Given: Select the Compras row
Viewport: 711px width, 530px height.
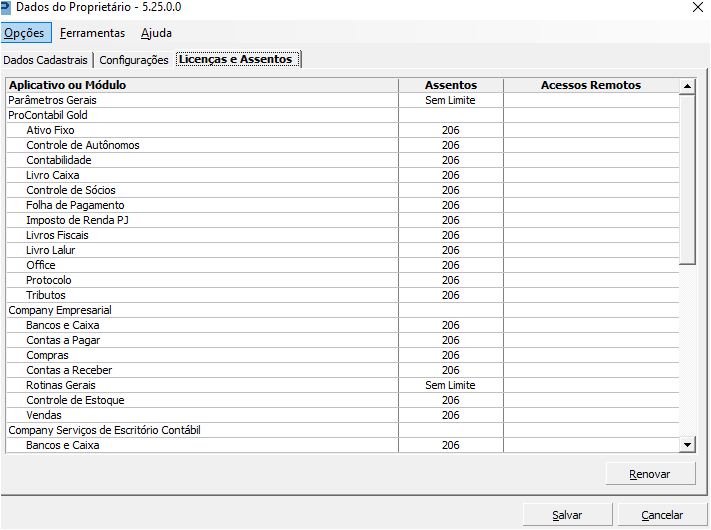Looking at the screenshot, I should (x=343, y=355).
